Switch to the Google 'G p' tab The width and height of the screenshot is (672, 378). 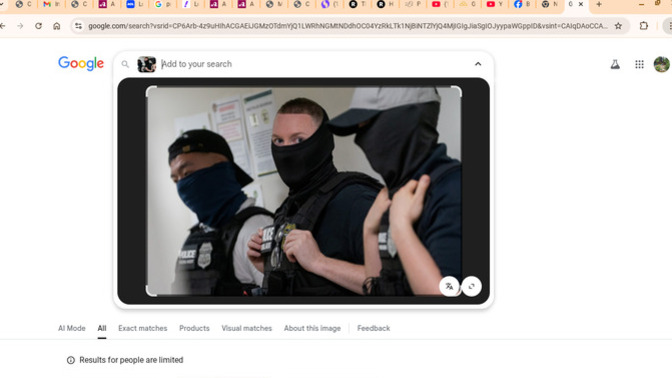[163, 4]
